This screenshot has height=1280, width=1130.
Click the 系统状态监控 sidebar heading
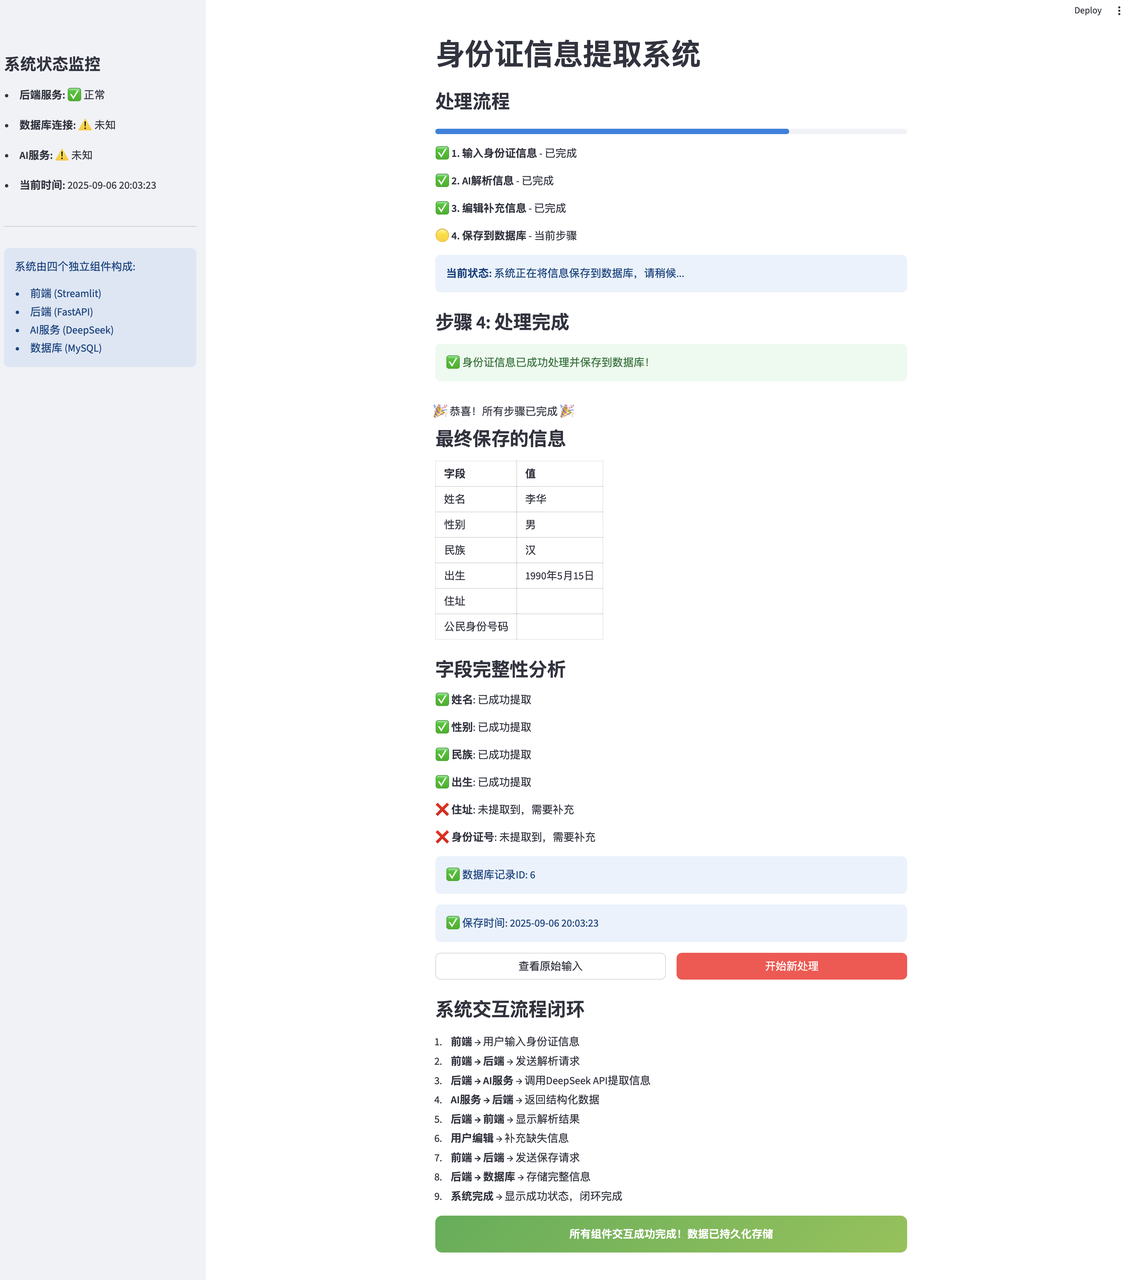pyautogui.click(x=52, y=64)
